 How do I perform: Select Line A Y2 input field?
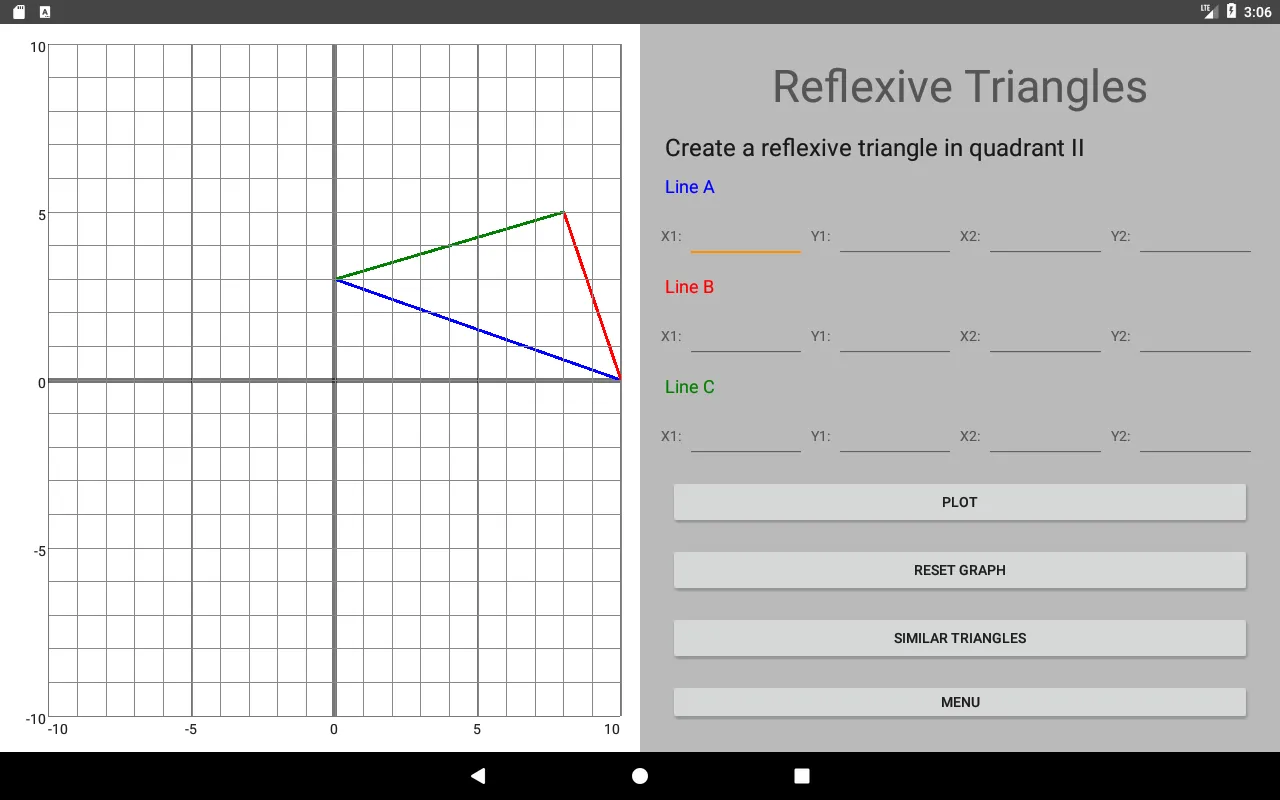(x=1195, y=236)
